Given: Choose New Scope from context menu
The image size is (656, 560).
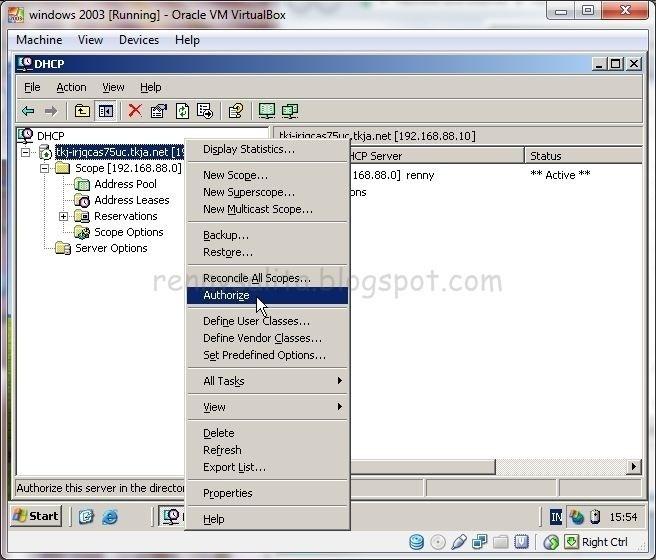Looking at the screenshot, I should tap(267, 175).
